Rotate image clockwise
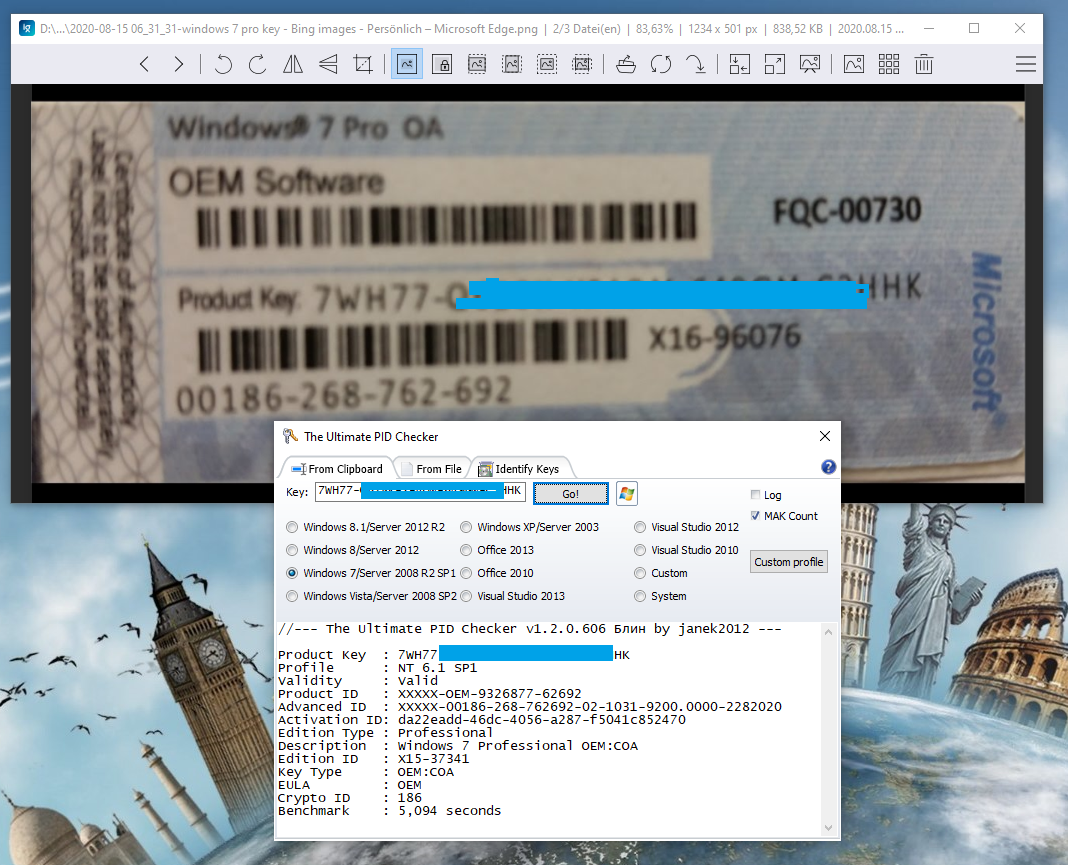The width and height of the screenshot is (1068, 865). coord(257,65)
